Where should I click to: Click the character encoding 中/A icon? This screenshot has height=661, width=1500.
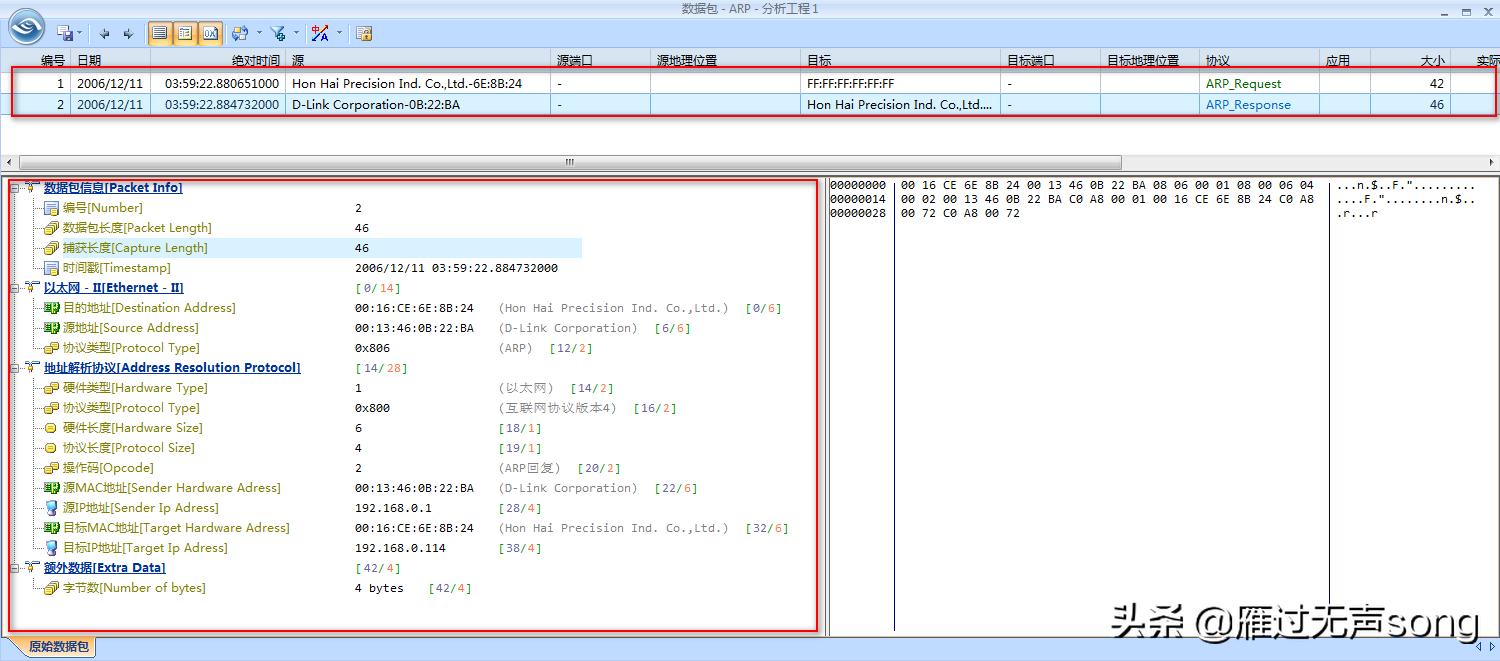pos(320,33)
